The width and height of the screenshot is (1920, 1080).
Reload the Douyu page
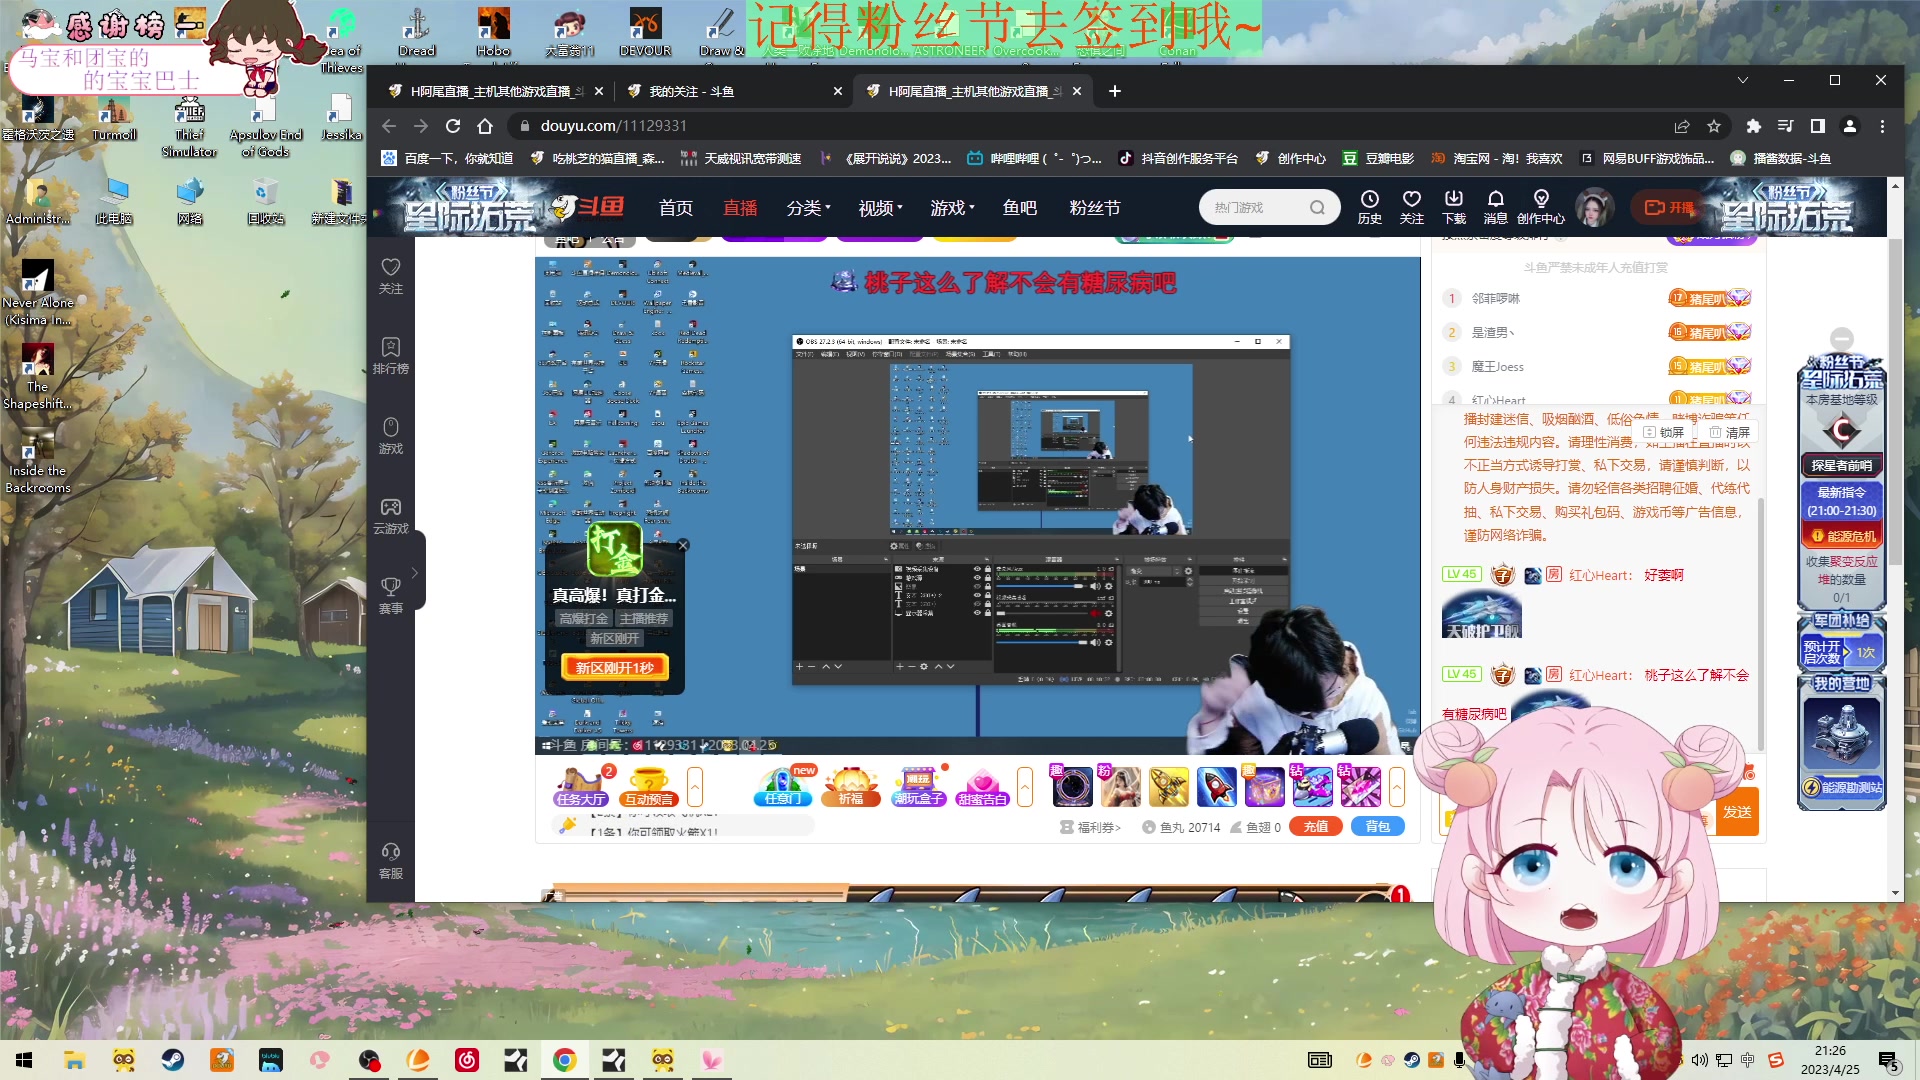(453, 126)
